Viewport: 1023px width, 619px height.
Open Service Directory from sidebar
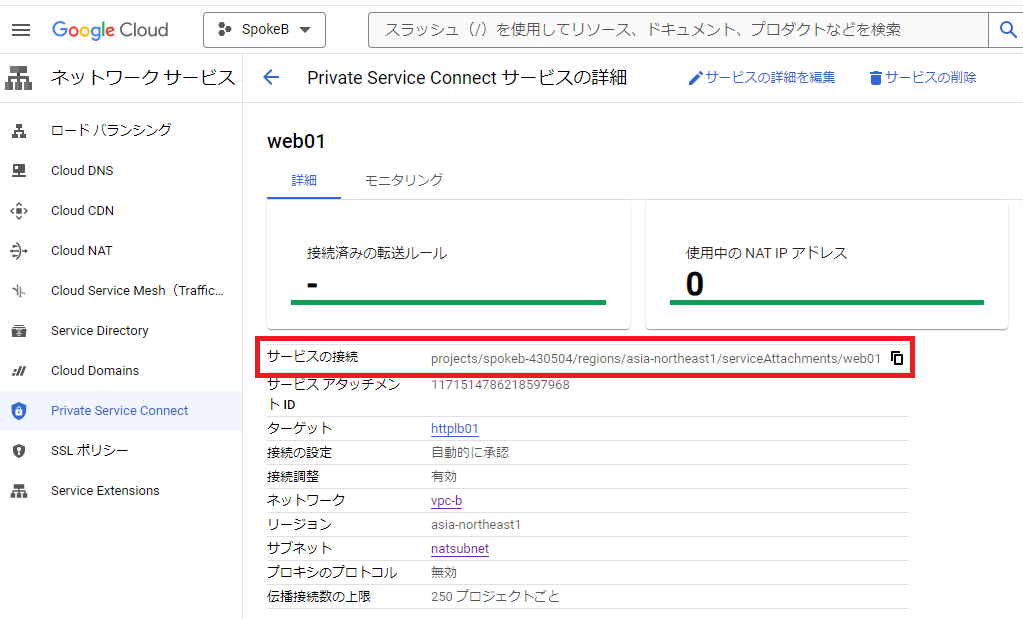tap(99, 331)
